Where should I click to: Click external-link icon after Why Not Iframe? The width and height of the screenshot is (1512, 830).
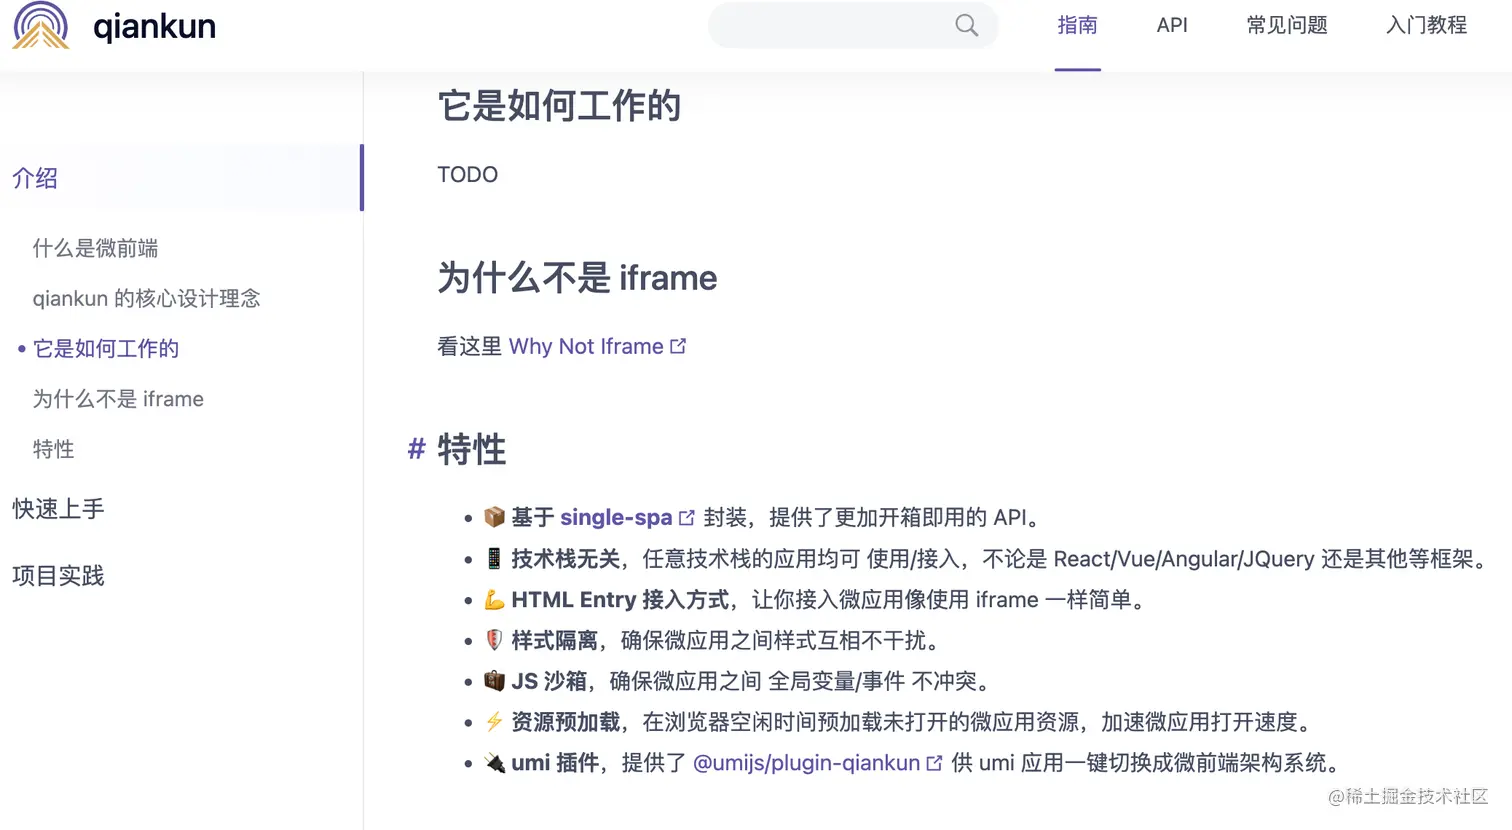click(678, 346)
